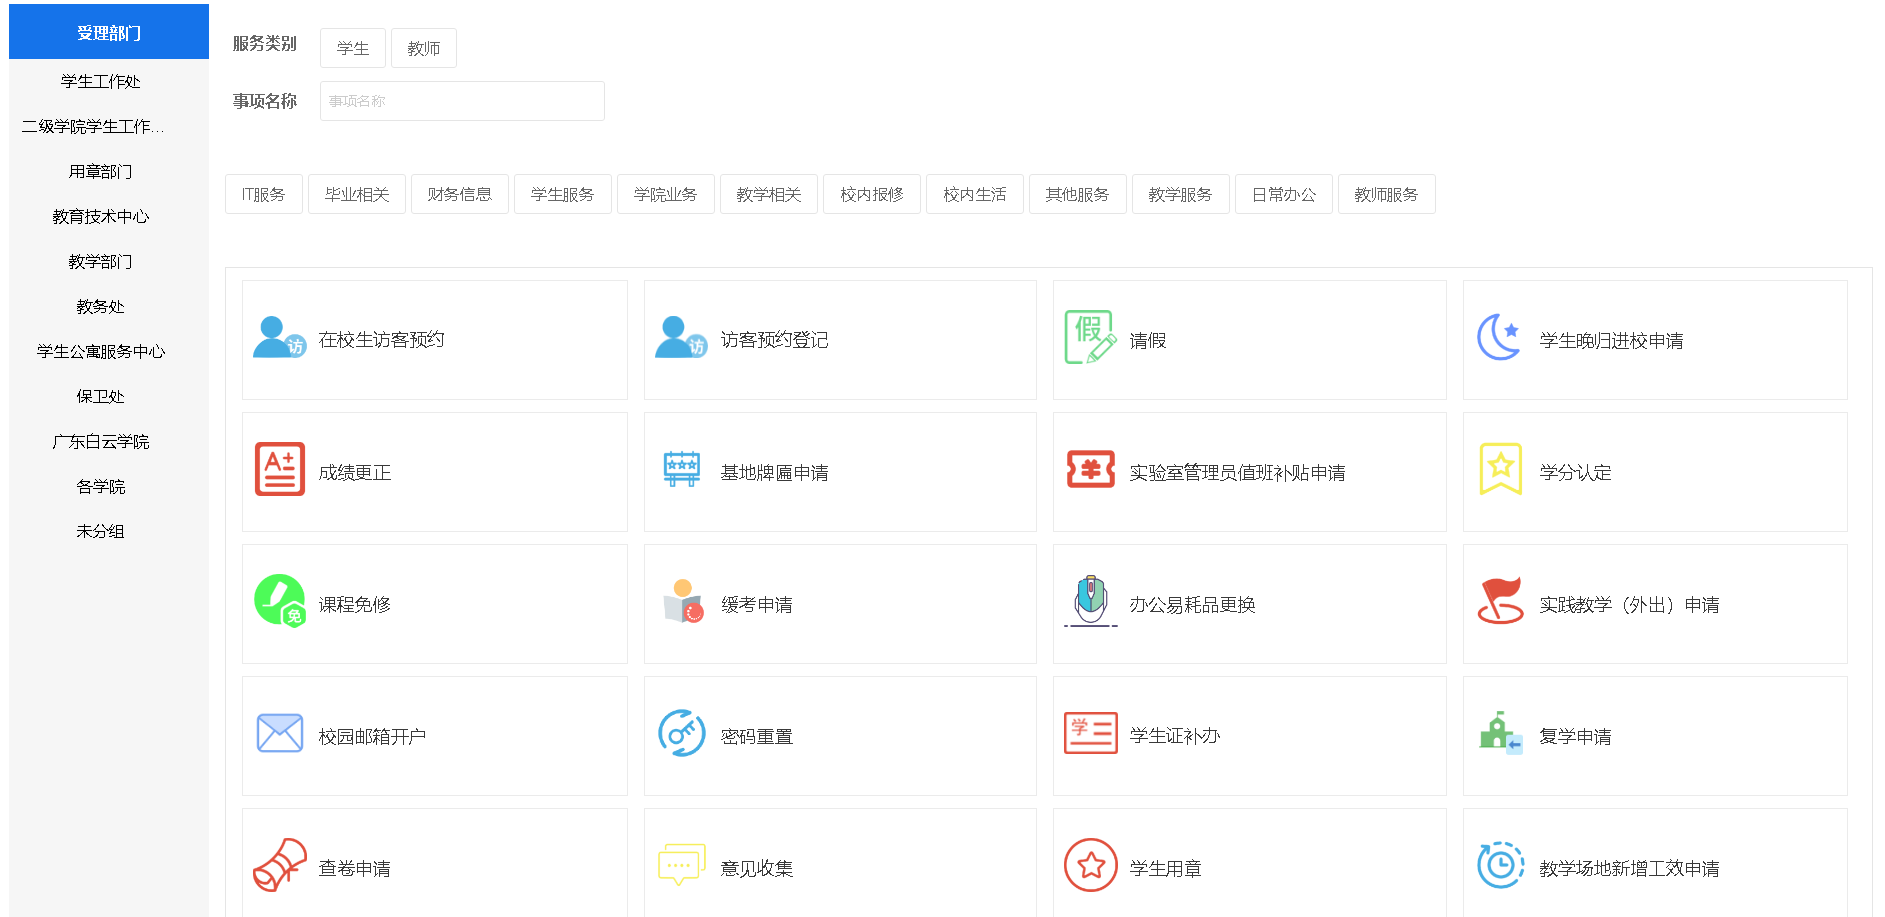Click the 办公易耗品更换 mouse icon

point(1090,602)
